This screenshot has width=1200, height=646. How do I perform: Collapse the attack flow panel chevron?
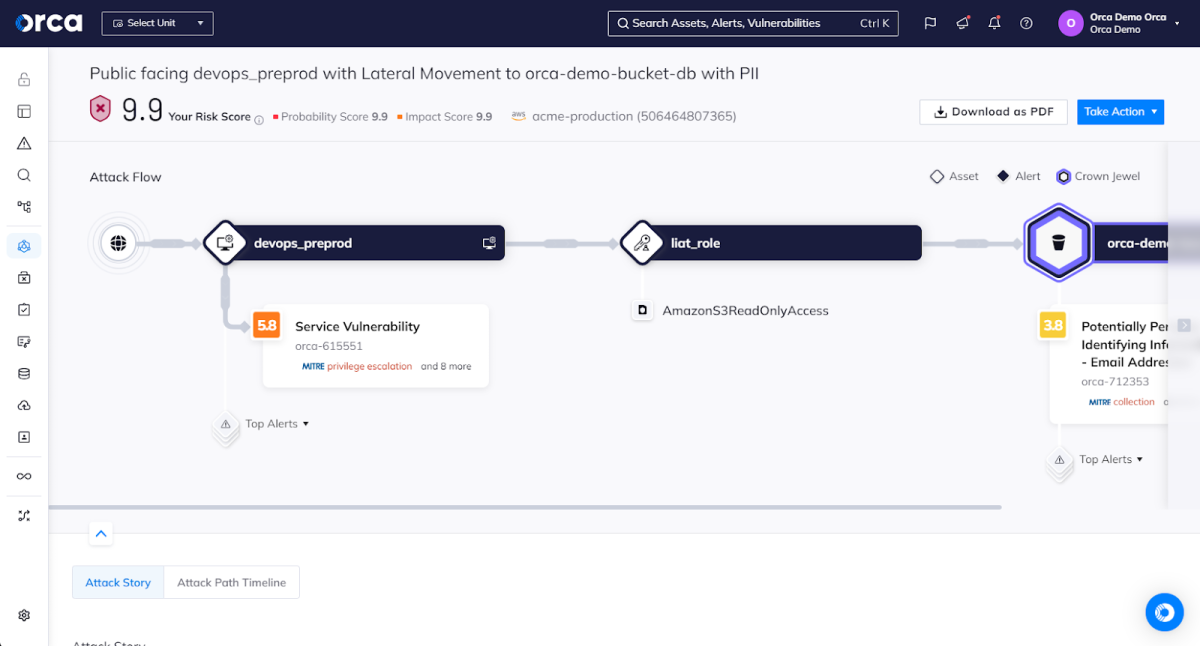tap(101, 534)
